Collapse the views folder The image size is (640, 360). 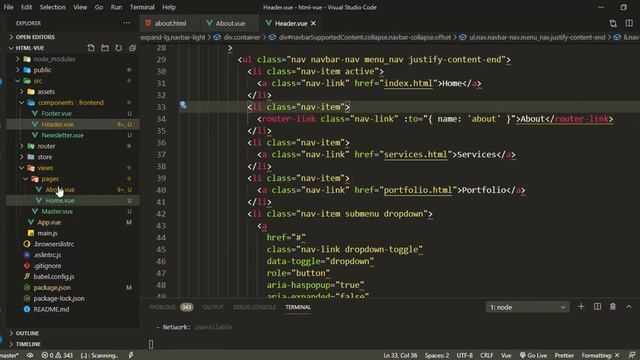pyautogui.click(x=45, y=168)
